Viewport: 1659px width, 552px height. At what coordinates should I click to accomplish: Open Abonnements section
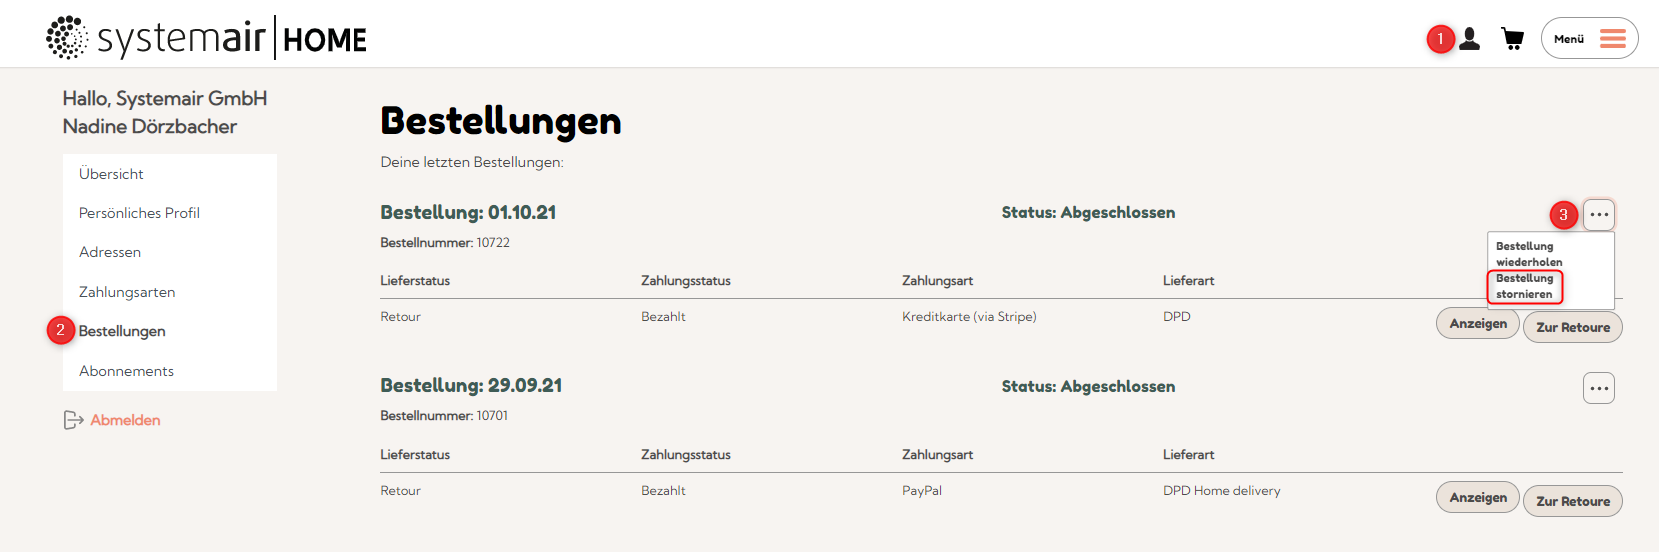(x=126, y=371)
